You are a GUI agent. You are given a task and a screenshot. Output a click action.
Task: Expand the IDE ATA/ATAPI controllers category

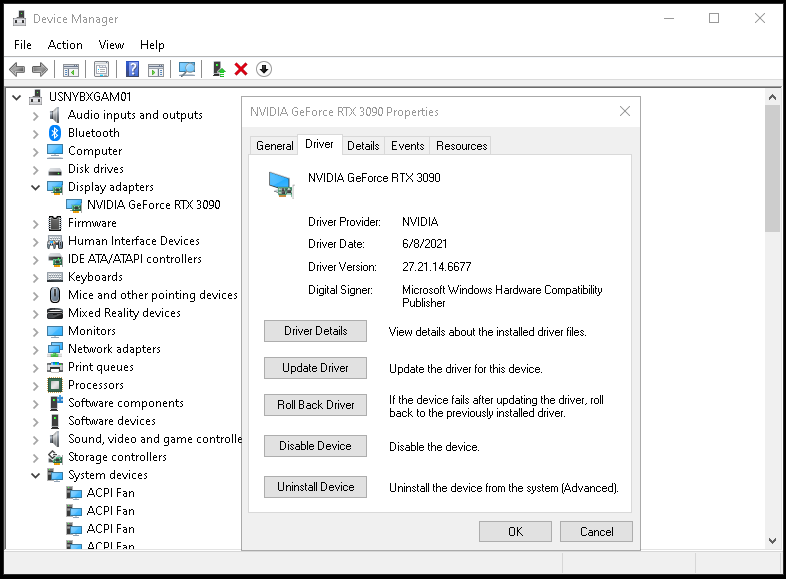click(36, 260)
